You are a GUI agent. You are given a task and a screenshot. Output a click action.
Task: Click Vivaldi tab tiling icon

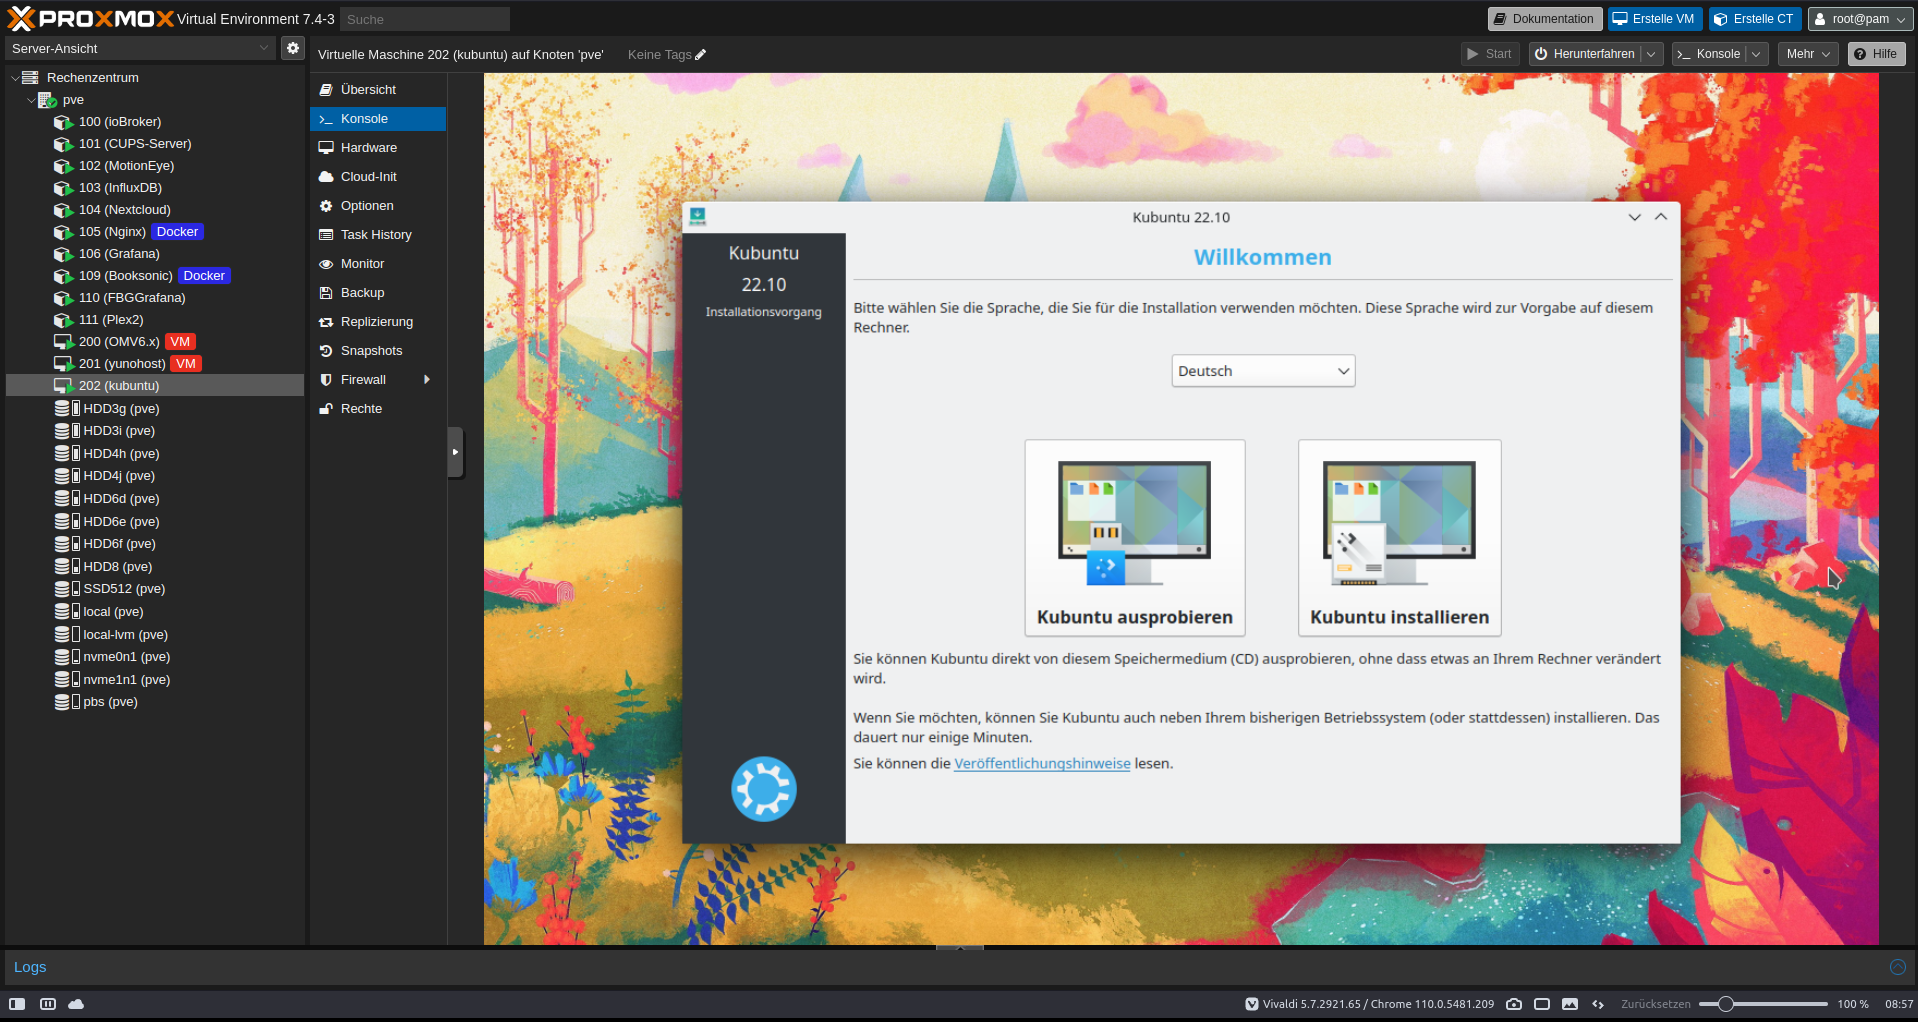[x=47, y=1004]
